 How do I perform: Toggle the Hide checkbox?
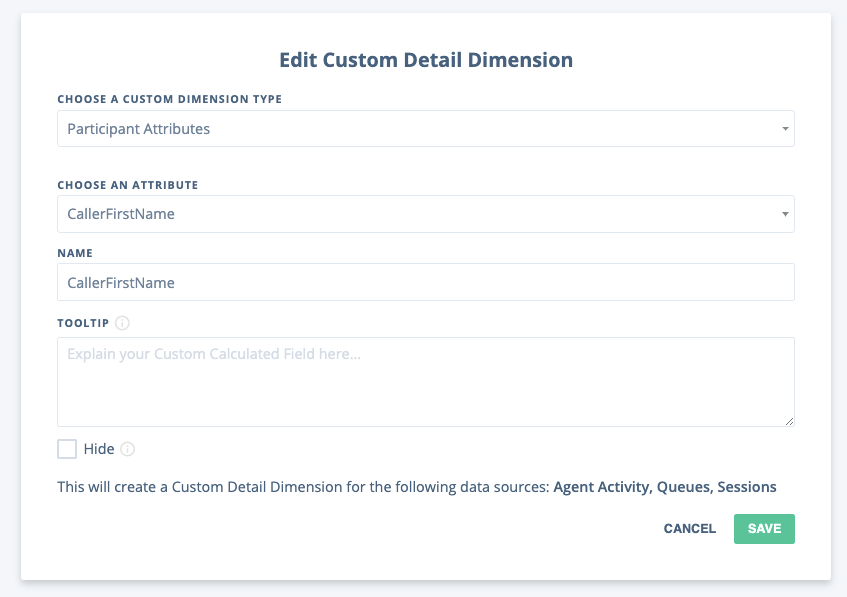[67, 449]
